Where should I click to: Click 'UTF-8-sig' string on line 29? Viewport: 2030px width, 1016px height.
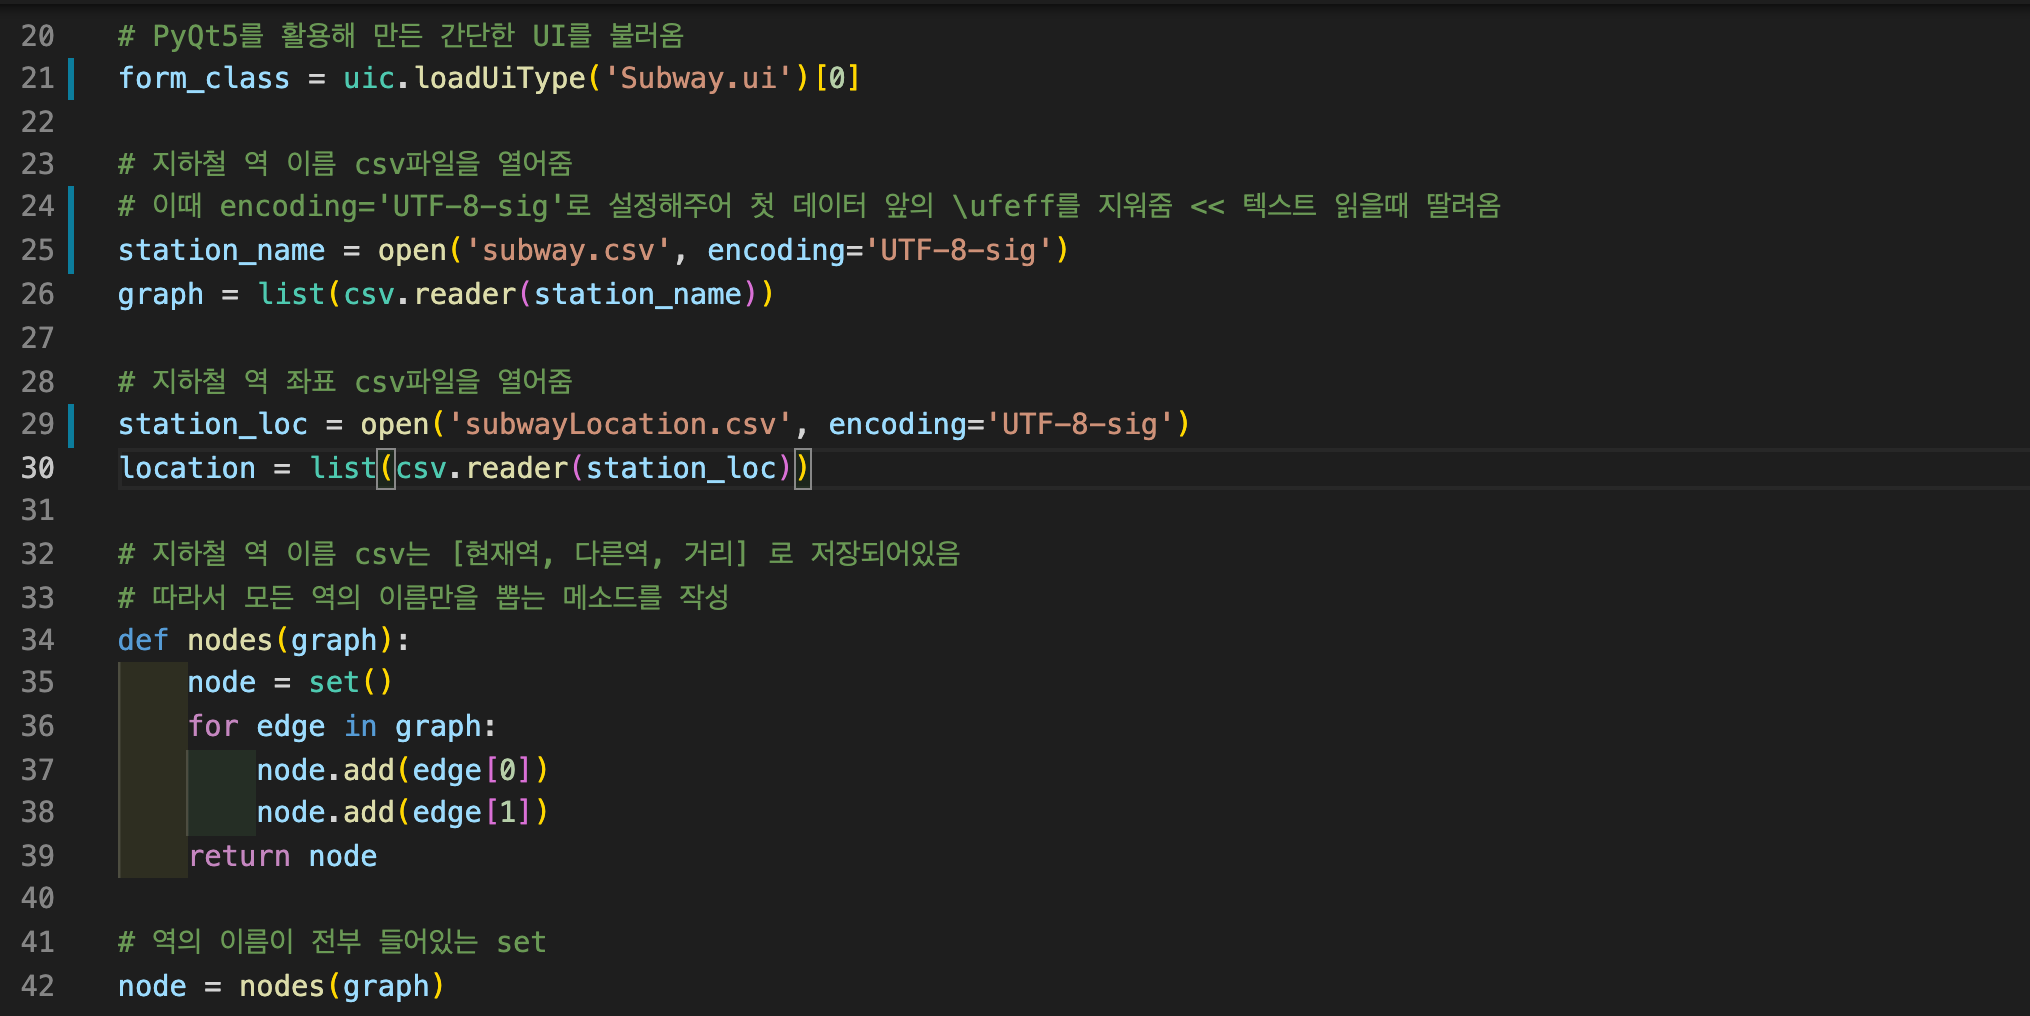1080,424
